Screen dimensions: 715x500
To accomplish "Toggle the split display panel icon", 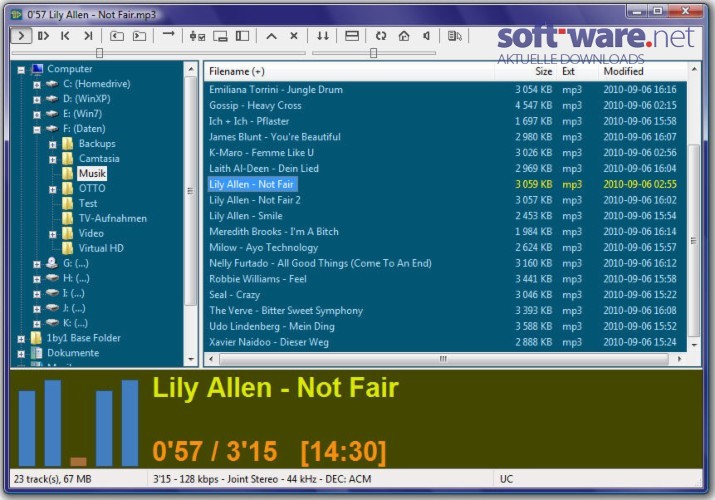I will tap(352, 36).
